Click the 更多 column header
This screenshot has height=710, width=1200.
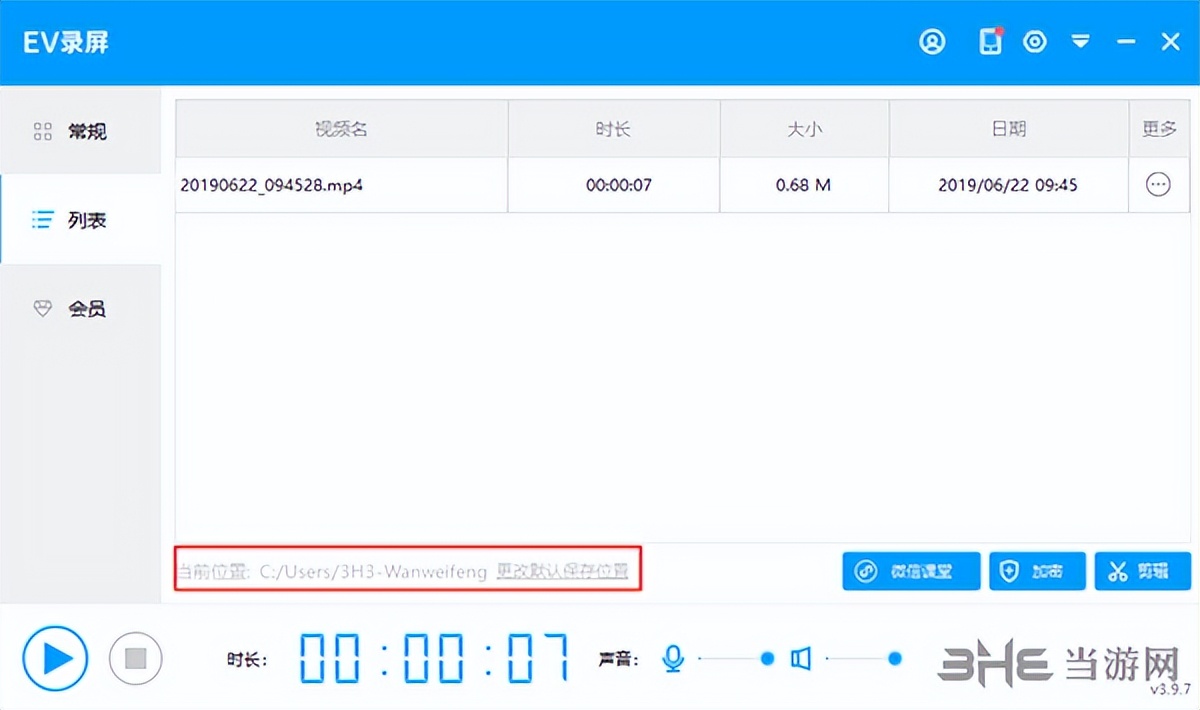click(1159, 128)
